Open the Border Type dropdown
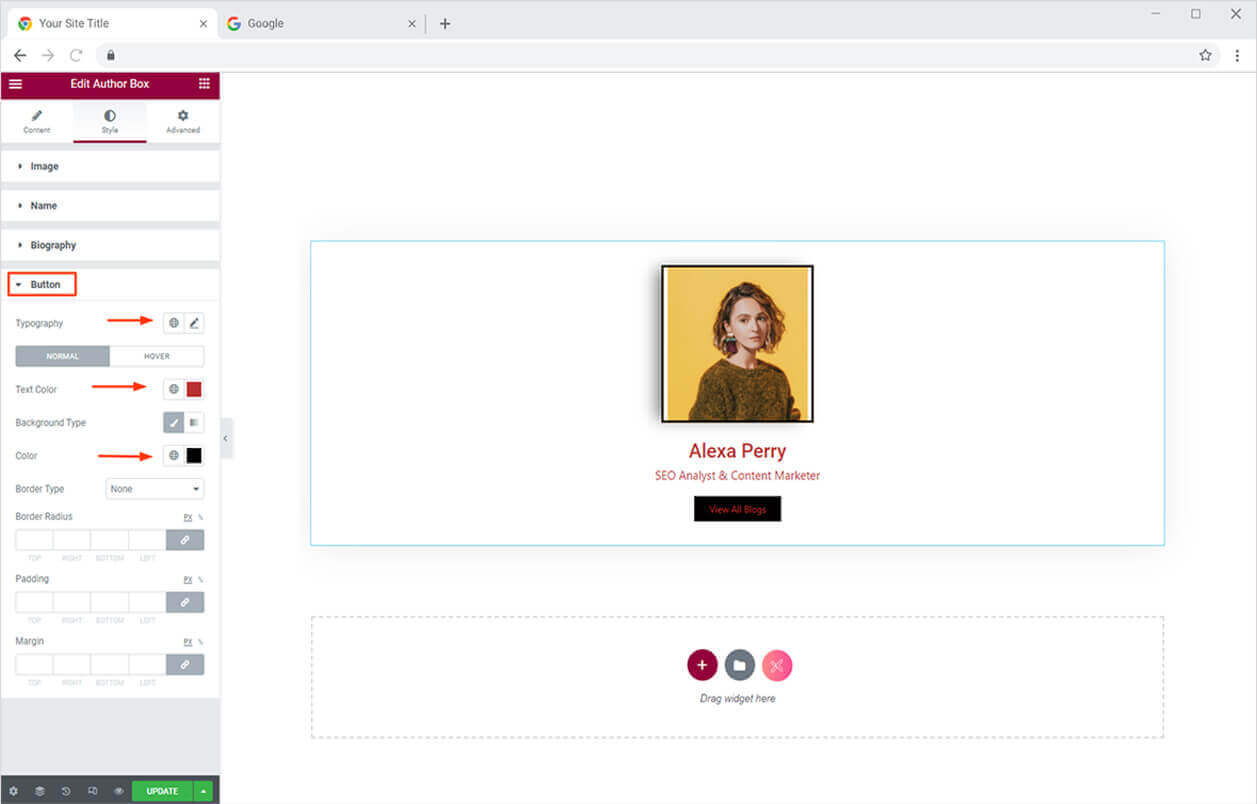This screenshot has width=1257, height=804. click(x=155, y=489)
